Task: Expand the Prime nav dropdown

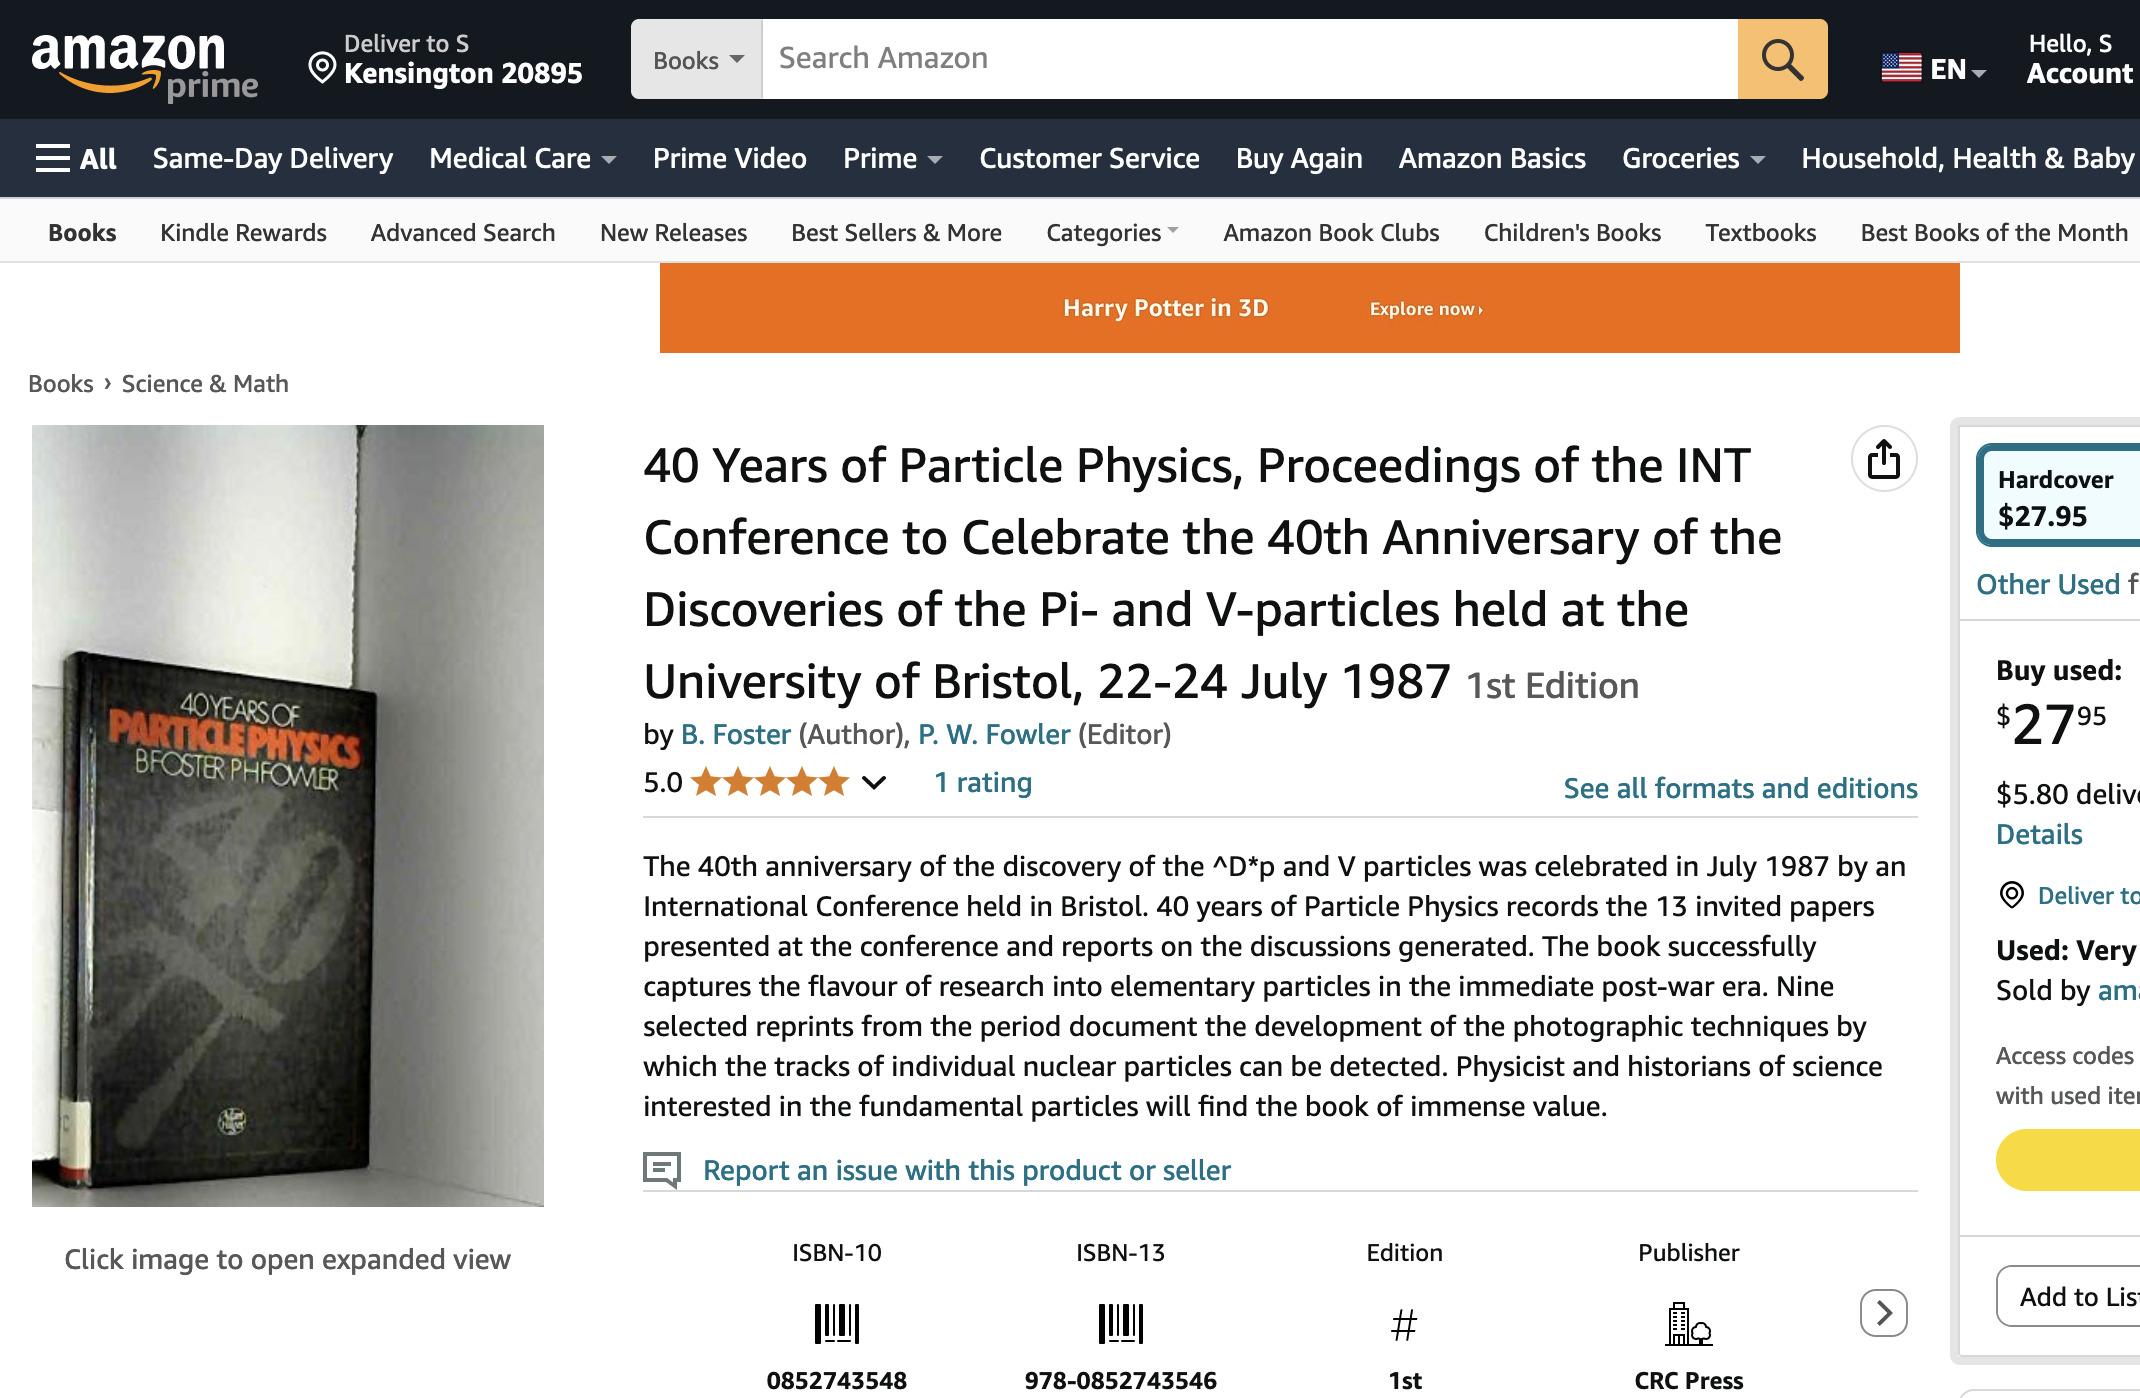Action: (x=892, y=158)
